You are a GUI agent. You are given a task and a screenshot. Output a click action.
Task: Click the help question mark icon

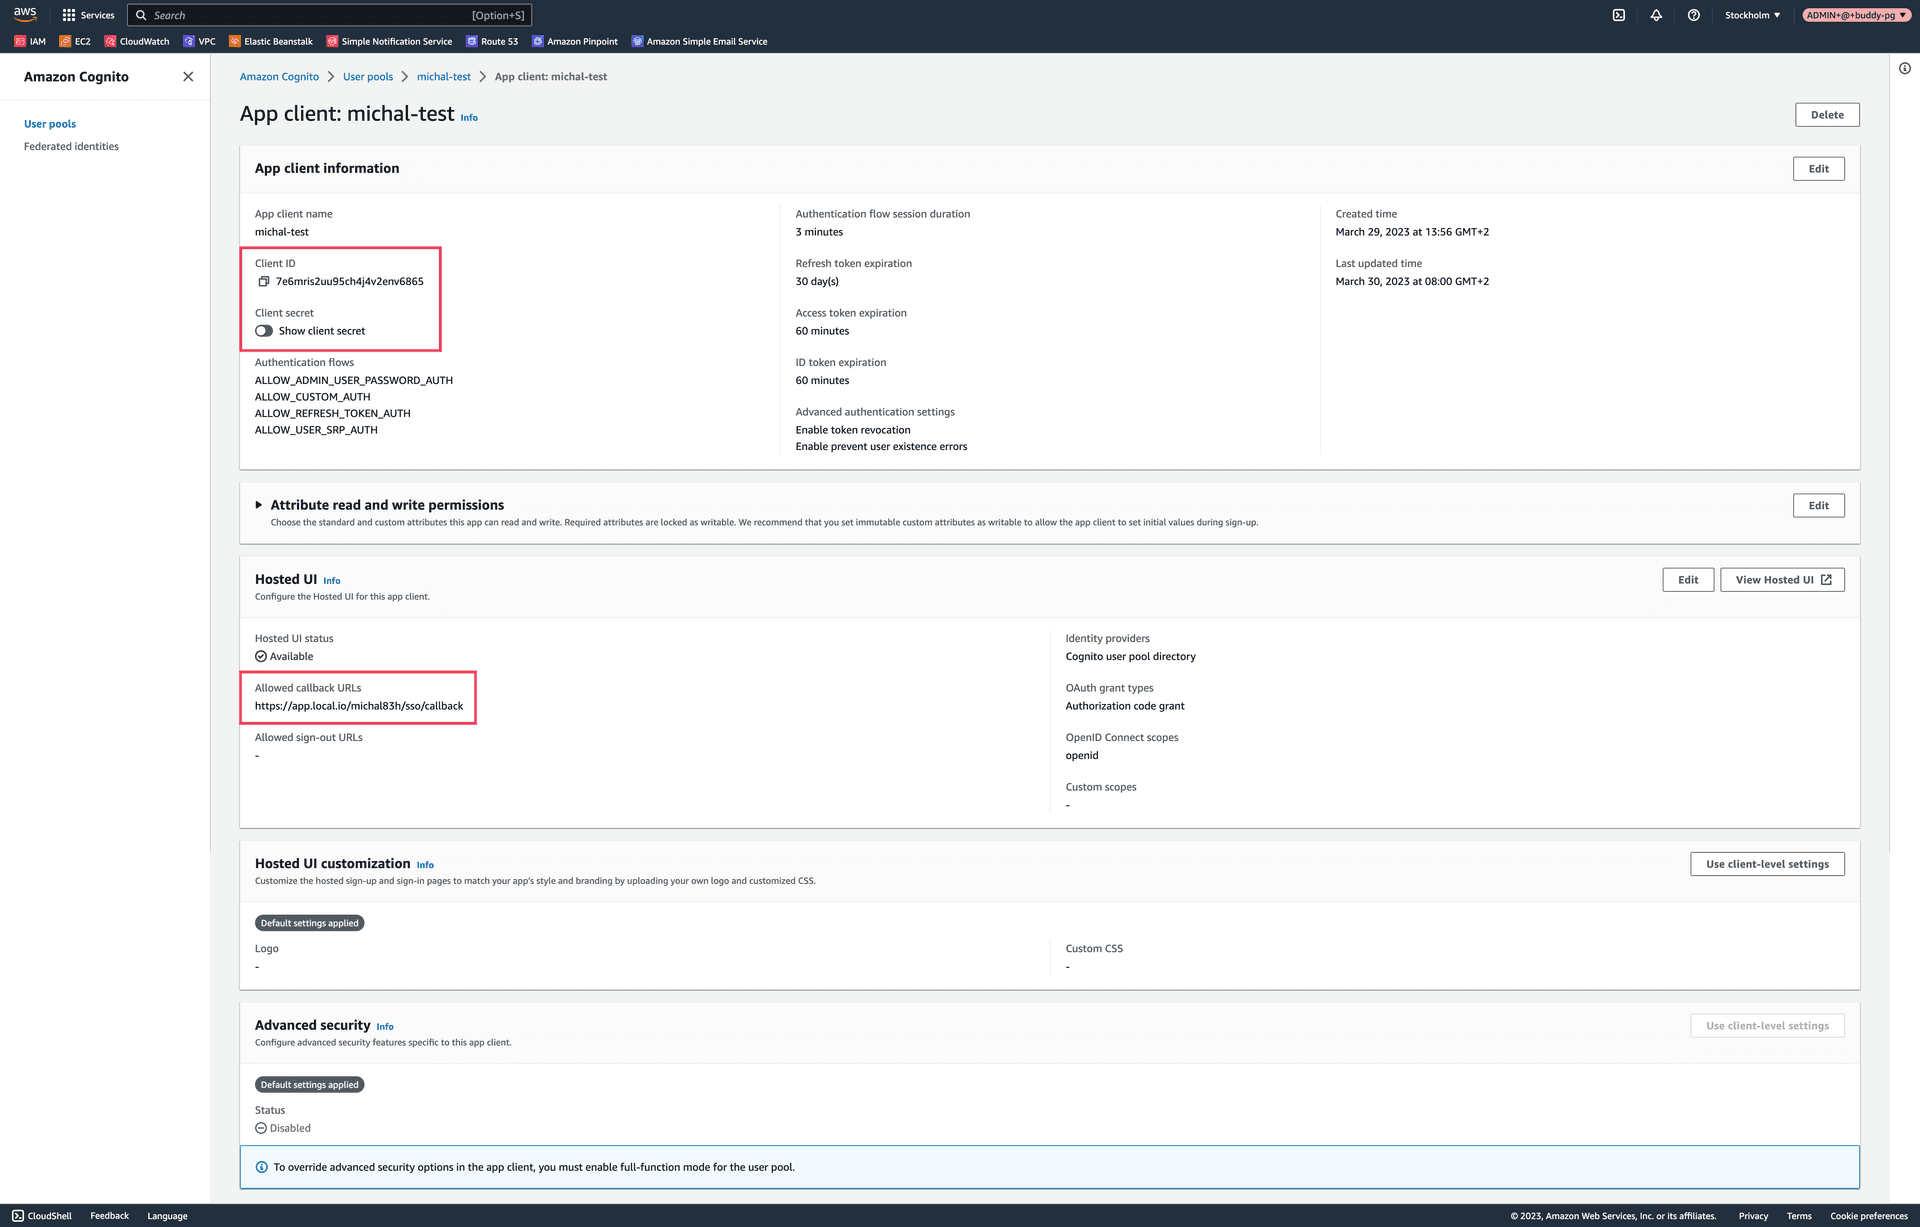coord(1693,15)
